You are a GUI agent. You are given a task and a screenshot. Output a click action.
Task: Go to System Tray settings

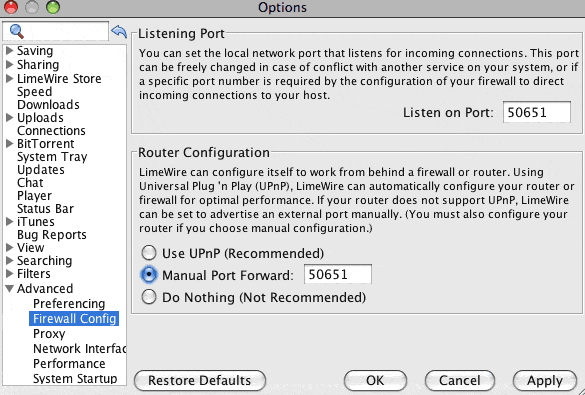[52, 157]
